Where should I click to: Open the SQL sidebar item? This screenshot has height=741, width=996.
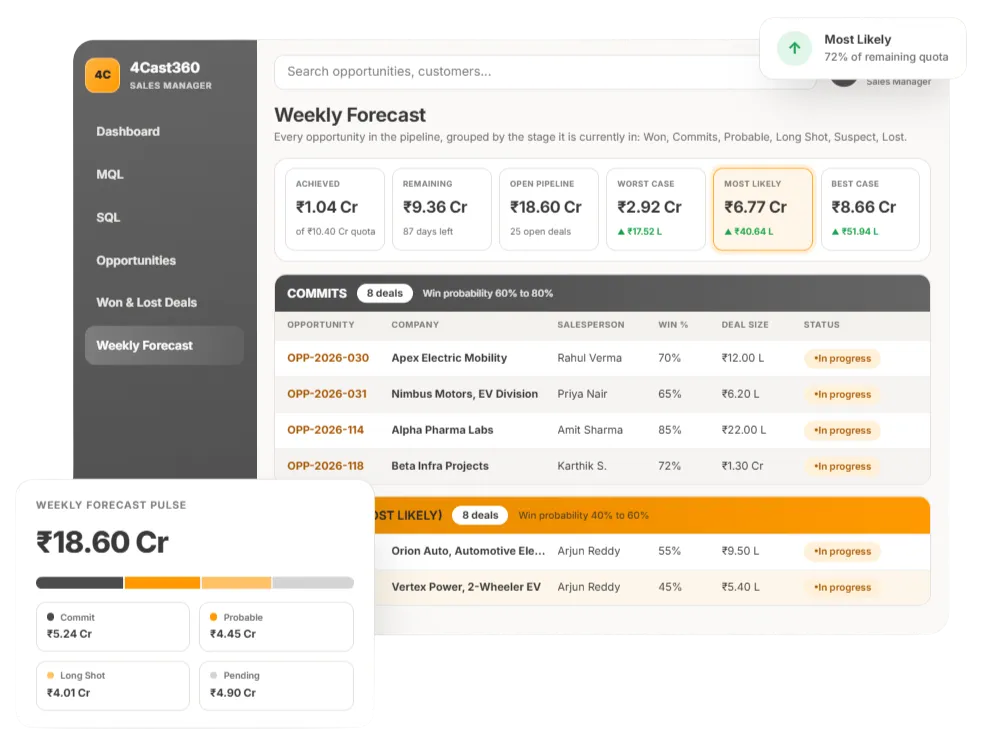[x=108, y=217]
